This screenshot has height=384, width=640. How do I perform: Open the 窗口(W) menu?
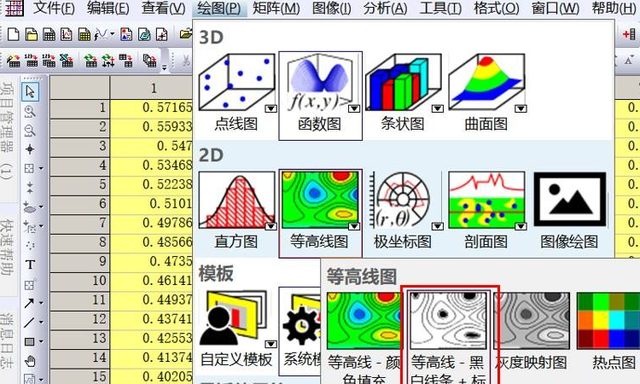click(x=555, y=8)
